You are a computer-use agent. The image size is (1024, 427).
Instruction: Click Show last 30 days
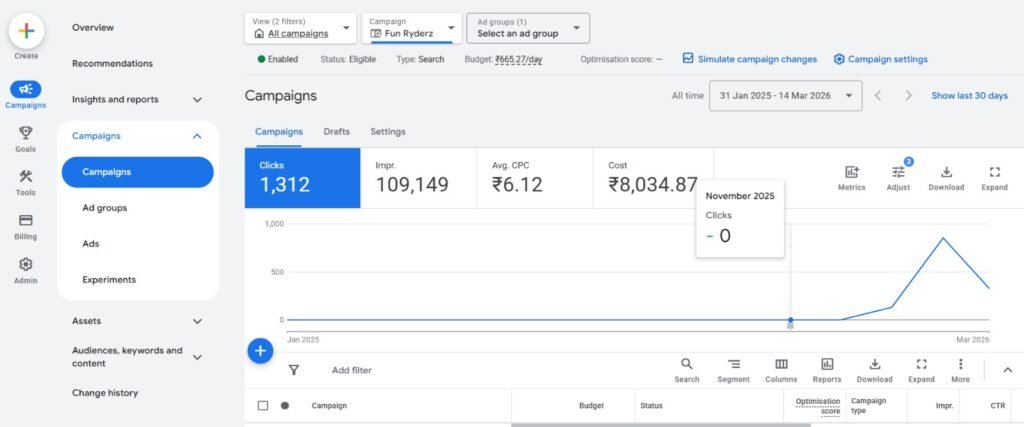pyautogui.click(x=969, y=95)
